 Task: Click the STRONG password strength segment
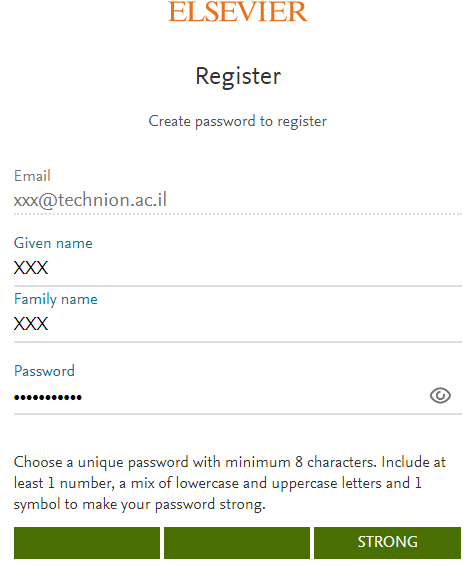click(387, 543)
